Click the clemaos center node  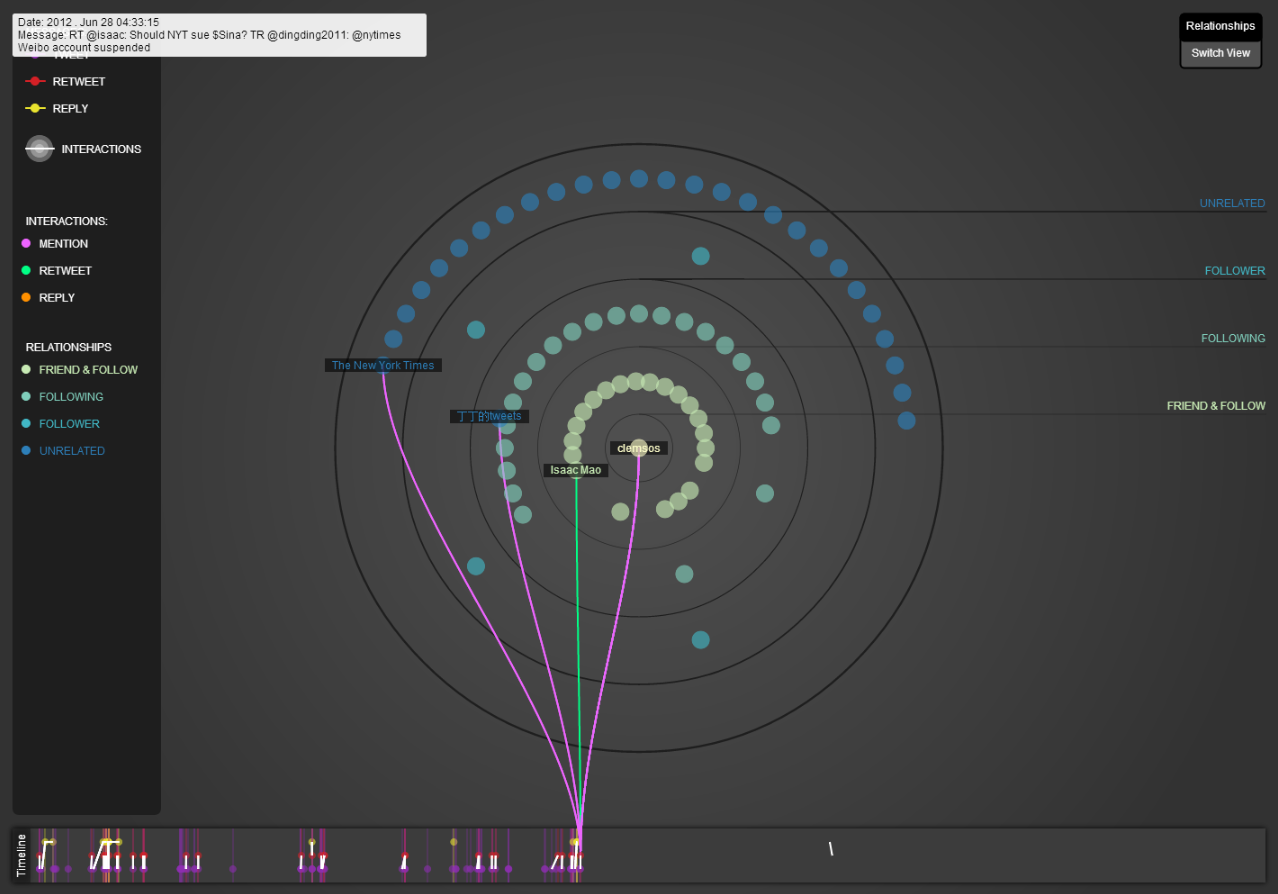pyautogui.click(x=639, y=448)
